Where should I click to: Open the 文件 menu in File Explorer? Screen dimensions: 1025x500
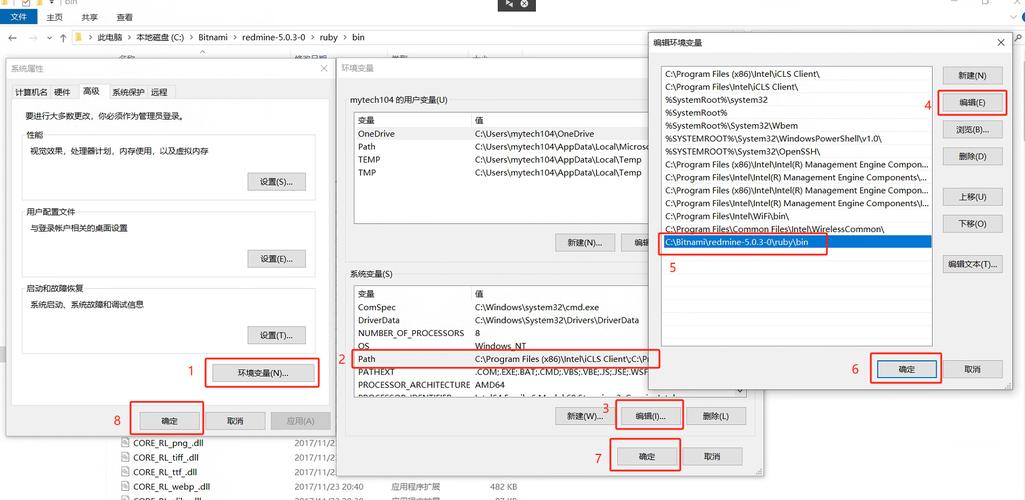click(x=18, y=17)
